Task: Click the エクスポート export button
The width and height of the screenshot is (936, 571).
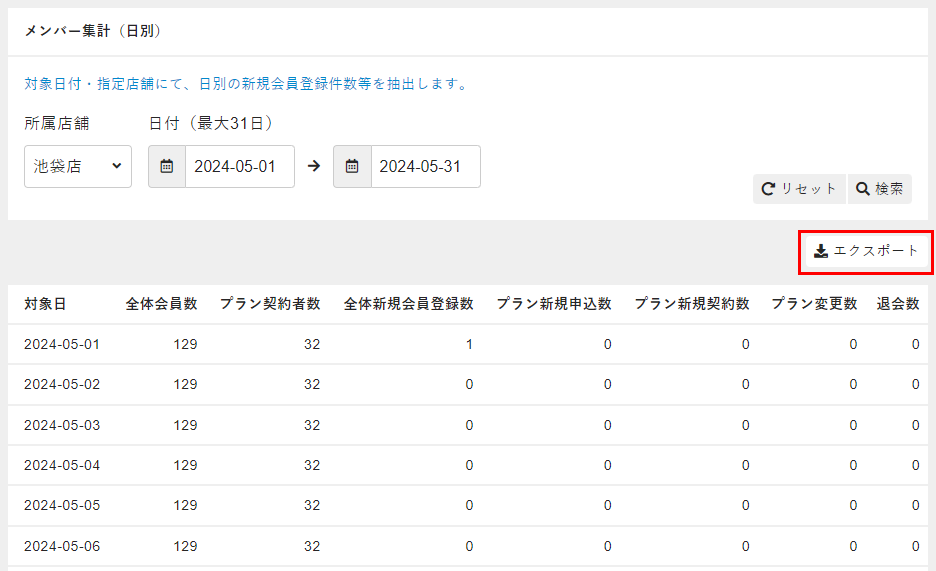Action: [866, 251]
